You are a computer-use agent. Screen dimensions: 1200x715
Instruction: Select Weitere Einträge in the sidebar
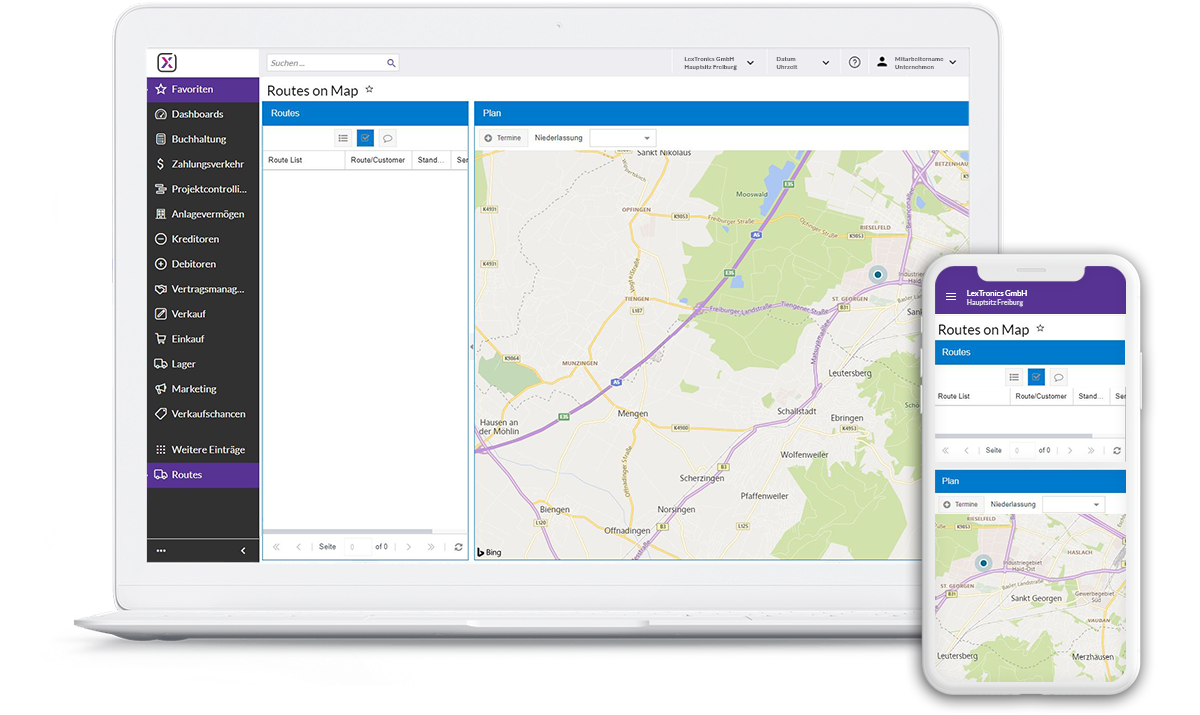point(207,450)
